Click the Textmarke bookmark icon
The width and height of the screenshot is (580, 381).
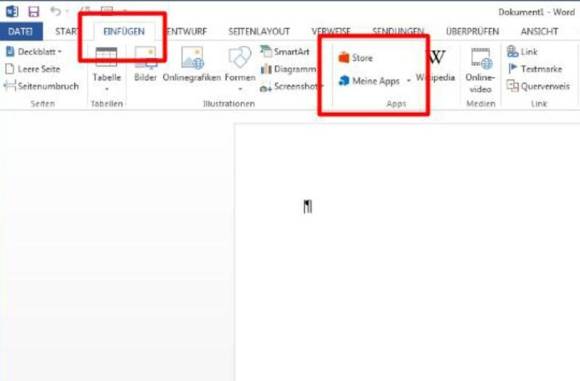pyautogui.click(x=513, y=68)
